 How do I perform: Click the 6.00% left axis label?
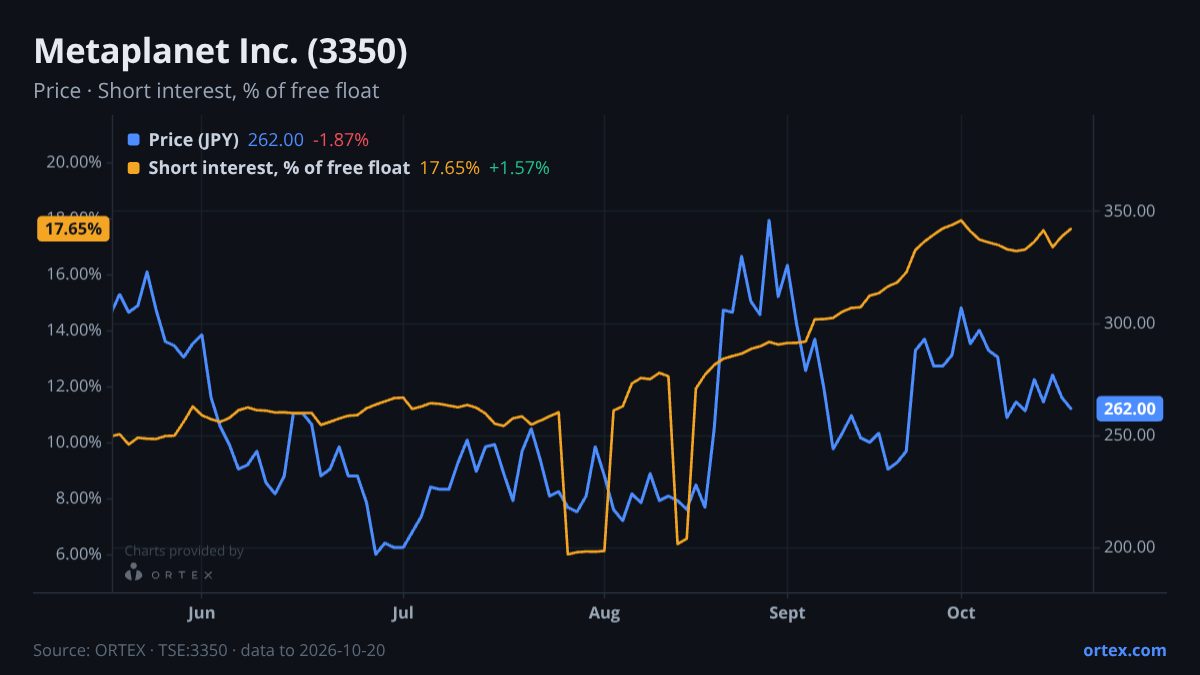(x=78, y=554)
